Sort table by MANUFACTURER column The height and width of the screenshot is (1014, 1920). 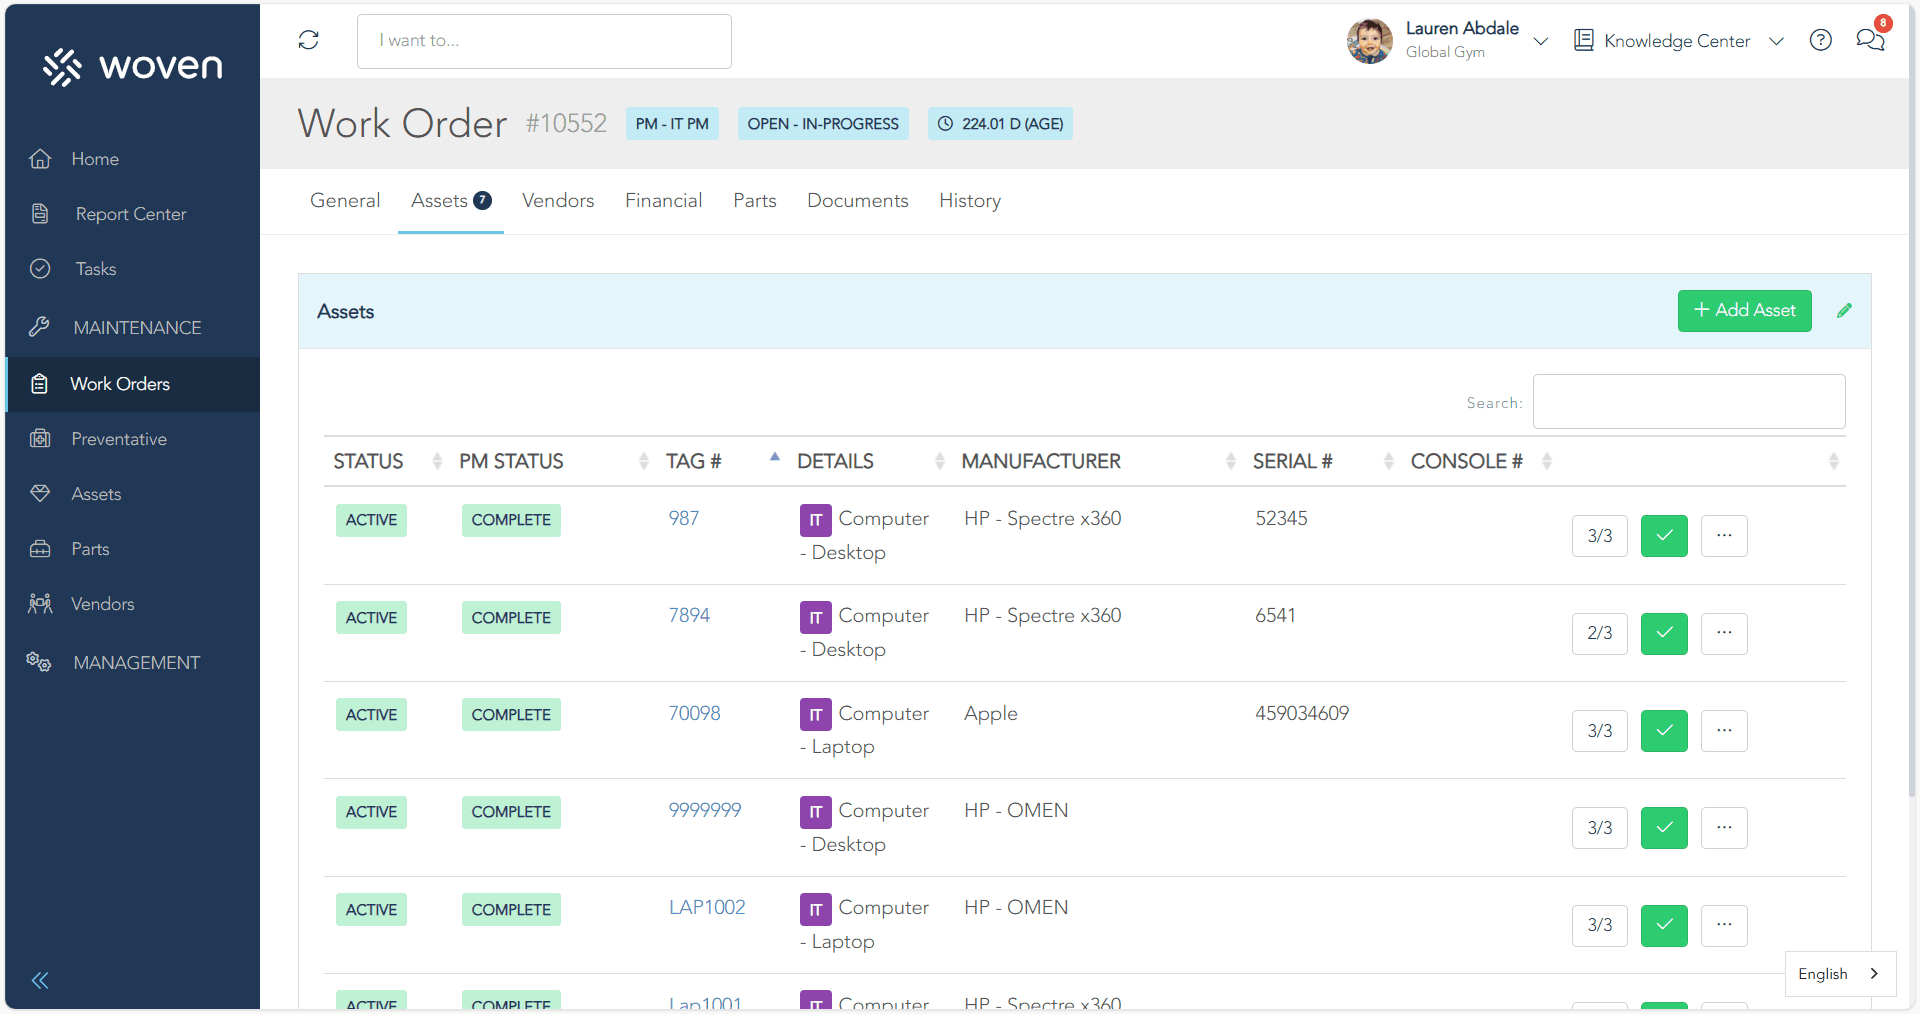coord(1097,461)
